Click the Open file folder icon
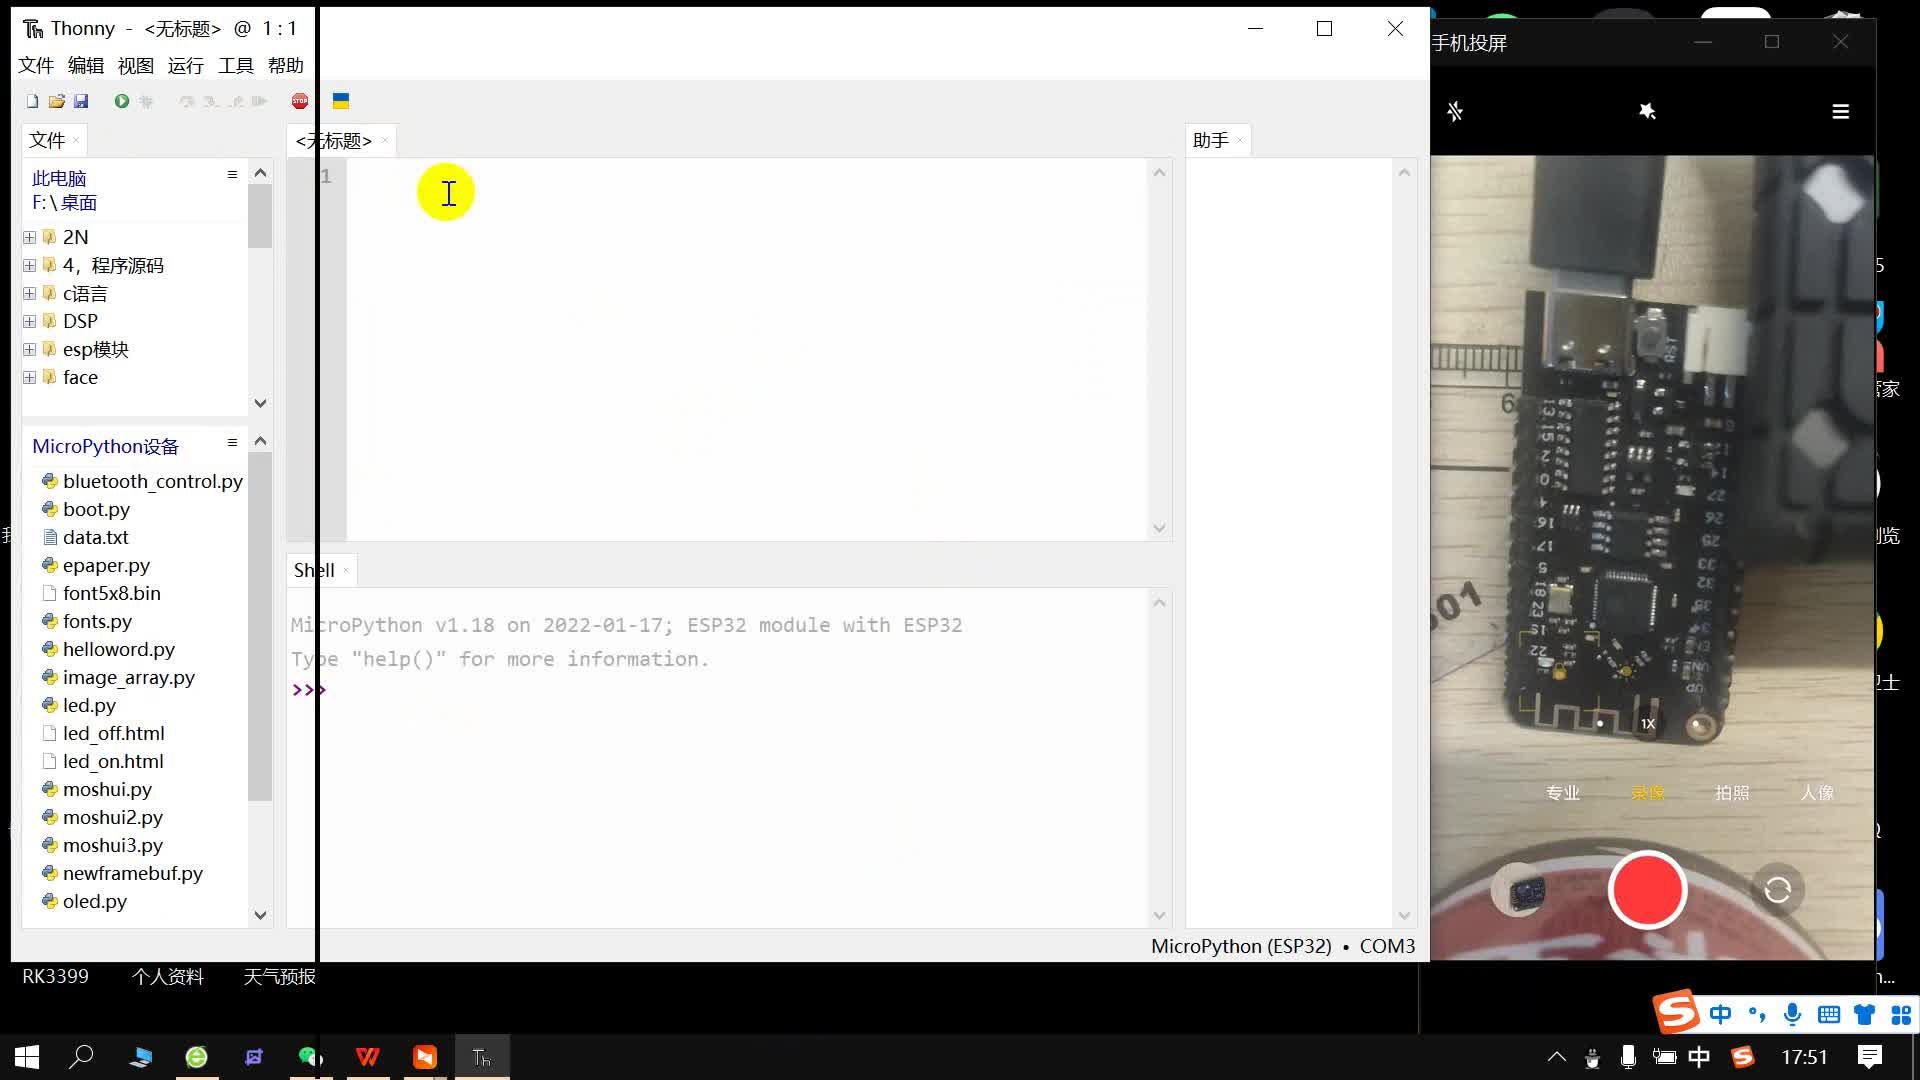The image size is (1920, 1080). 57,101
